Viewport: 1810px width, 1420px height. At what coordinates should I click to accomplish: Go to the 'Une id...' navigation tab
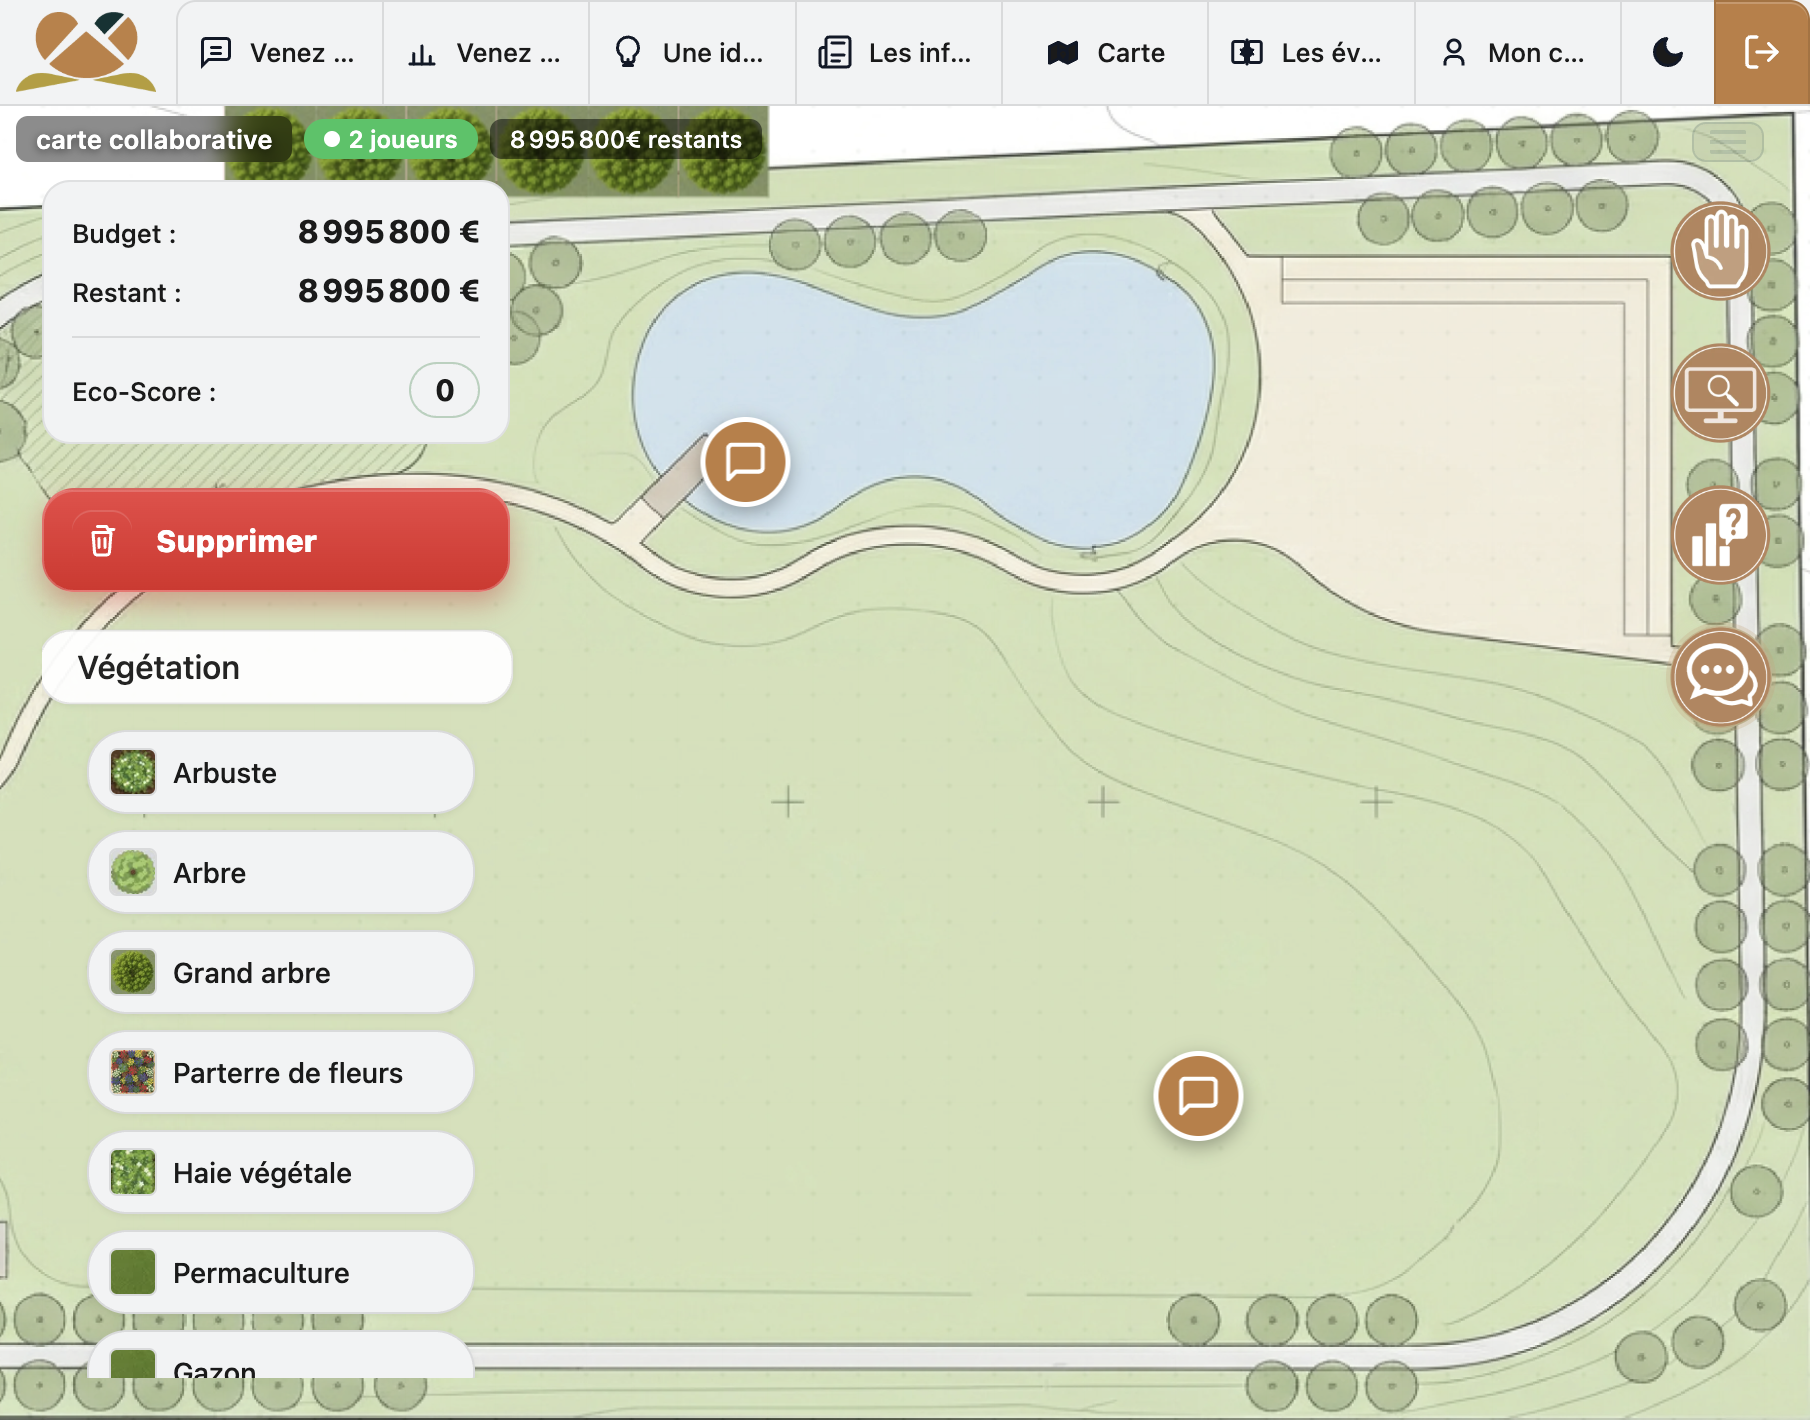tap(692, 53)
